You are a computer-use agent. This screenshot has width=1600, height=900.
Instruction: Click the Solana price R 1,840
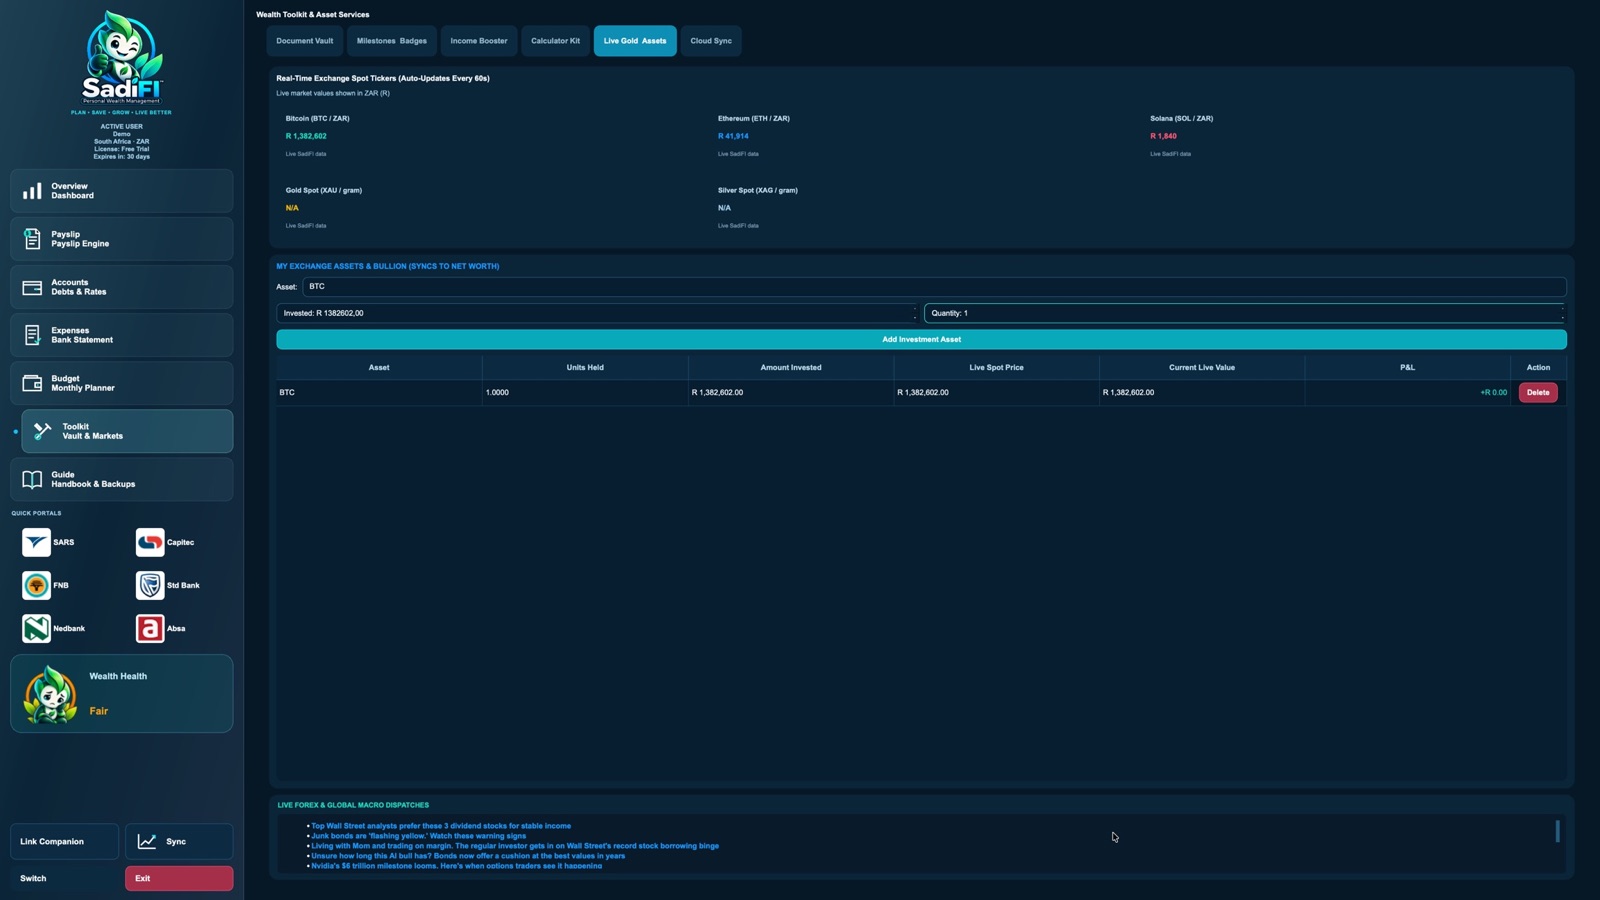point(1163,136)
